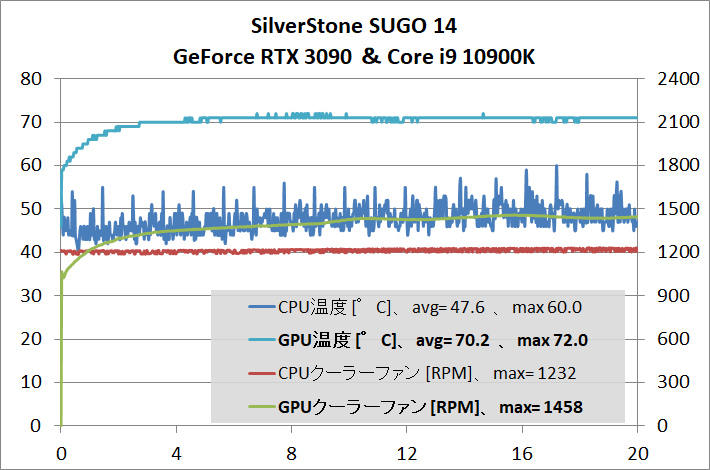Click right axis label 1800
The image size is (710, 470).
[x=678, y=165]
